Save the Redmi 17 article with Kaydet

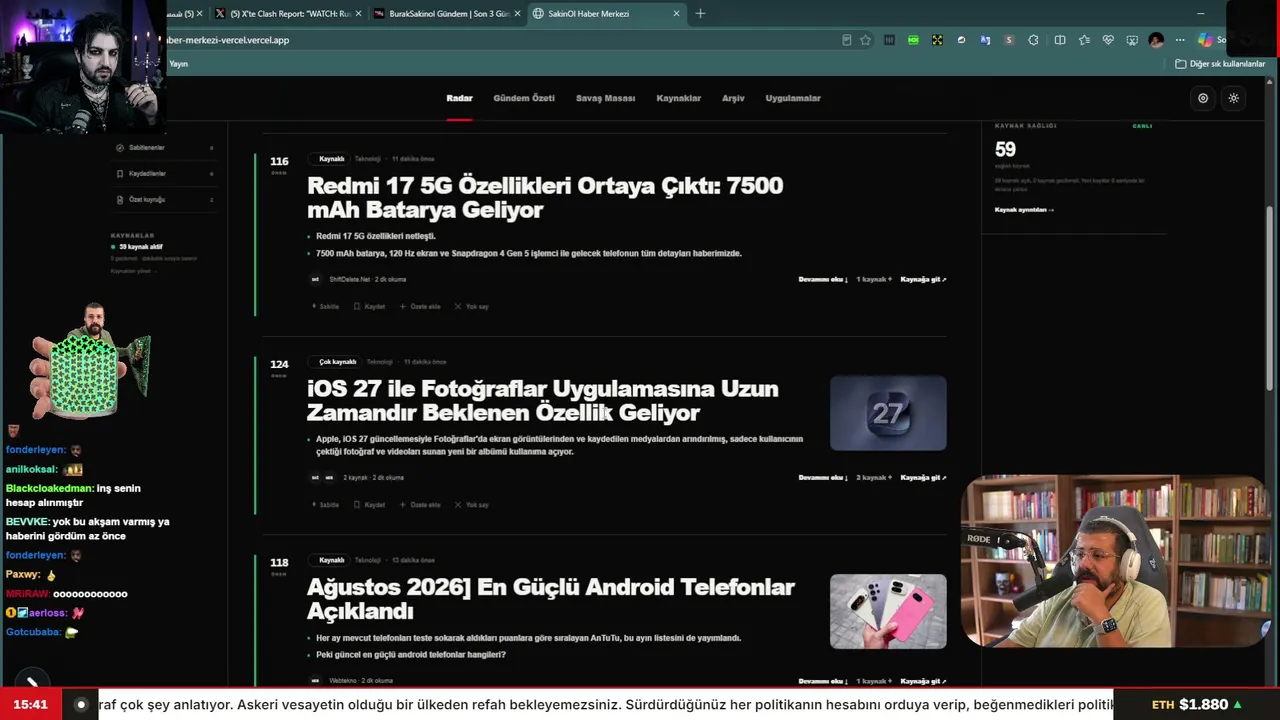point(369,307)
